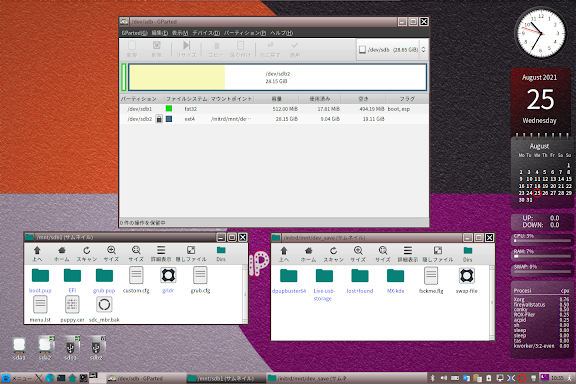Click the 貼り付け paste icon in GParted toolbar
Screen dimensions: 576x384
[x=240, y=46]
